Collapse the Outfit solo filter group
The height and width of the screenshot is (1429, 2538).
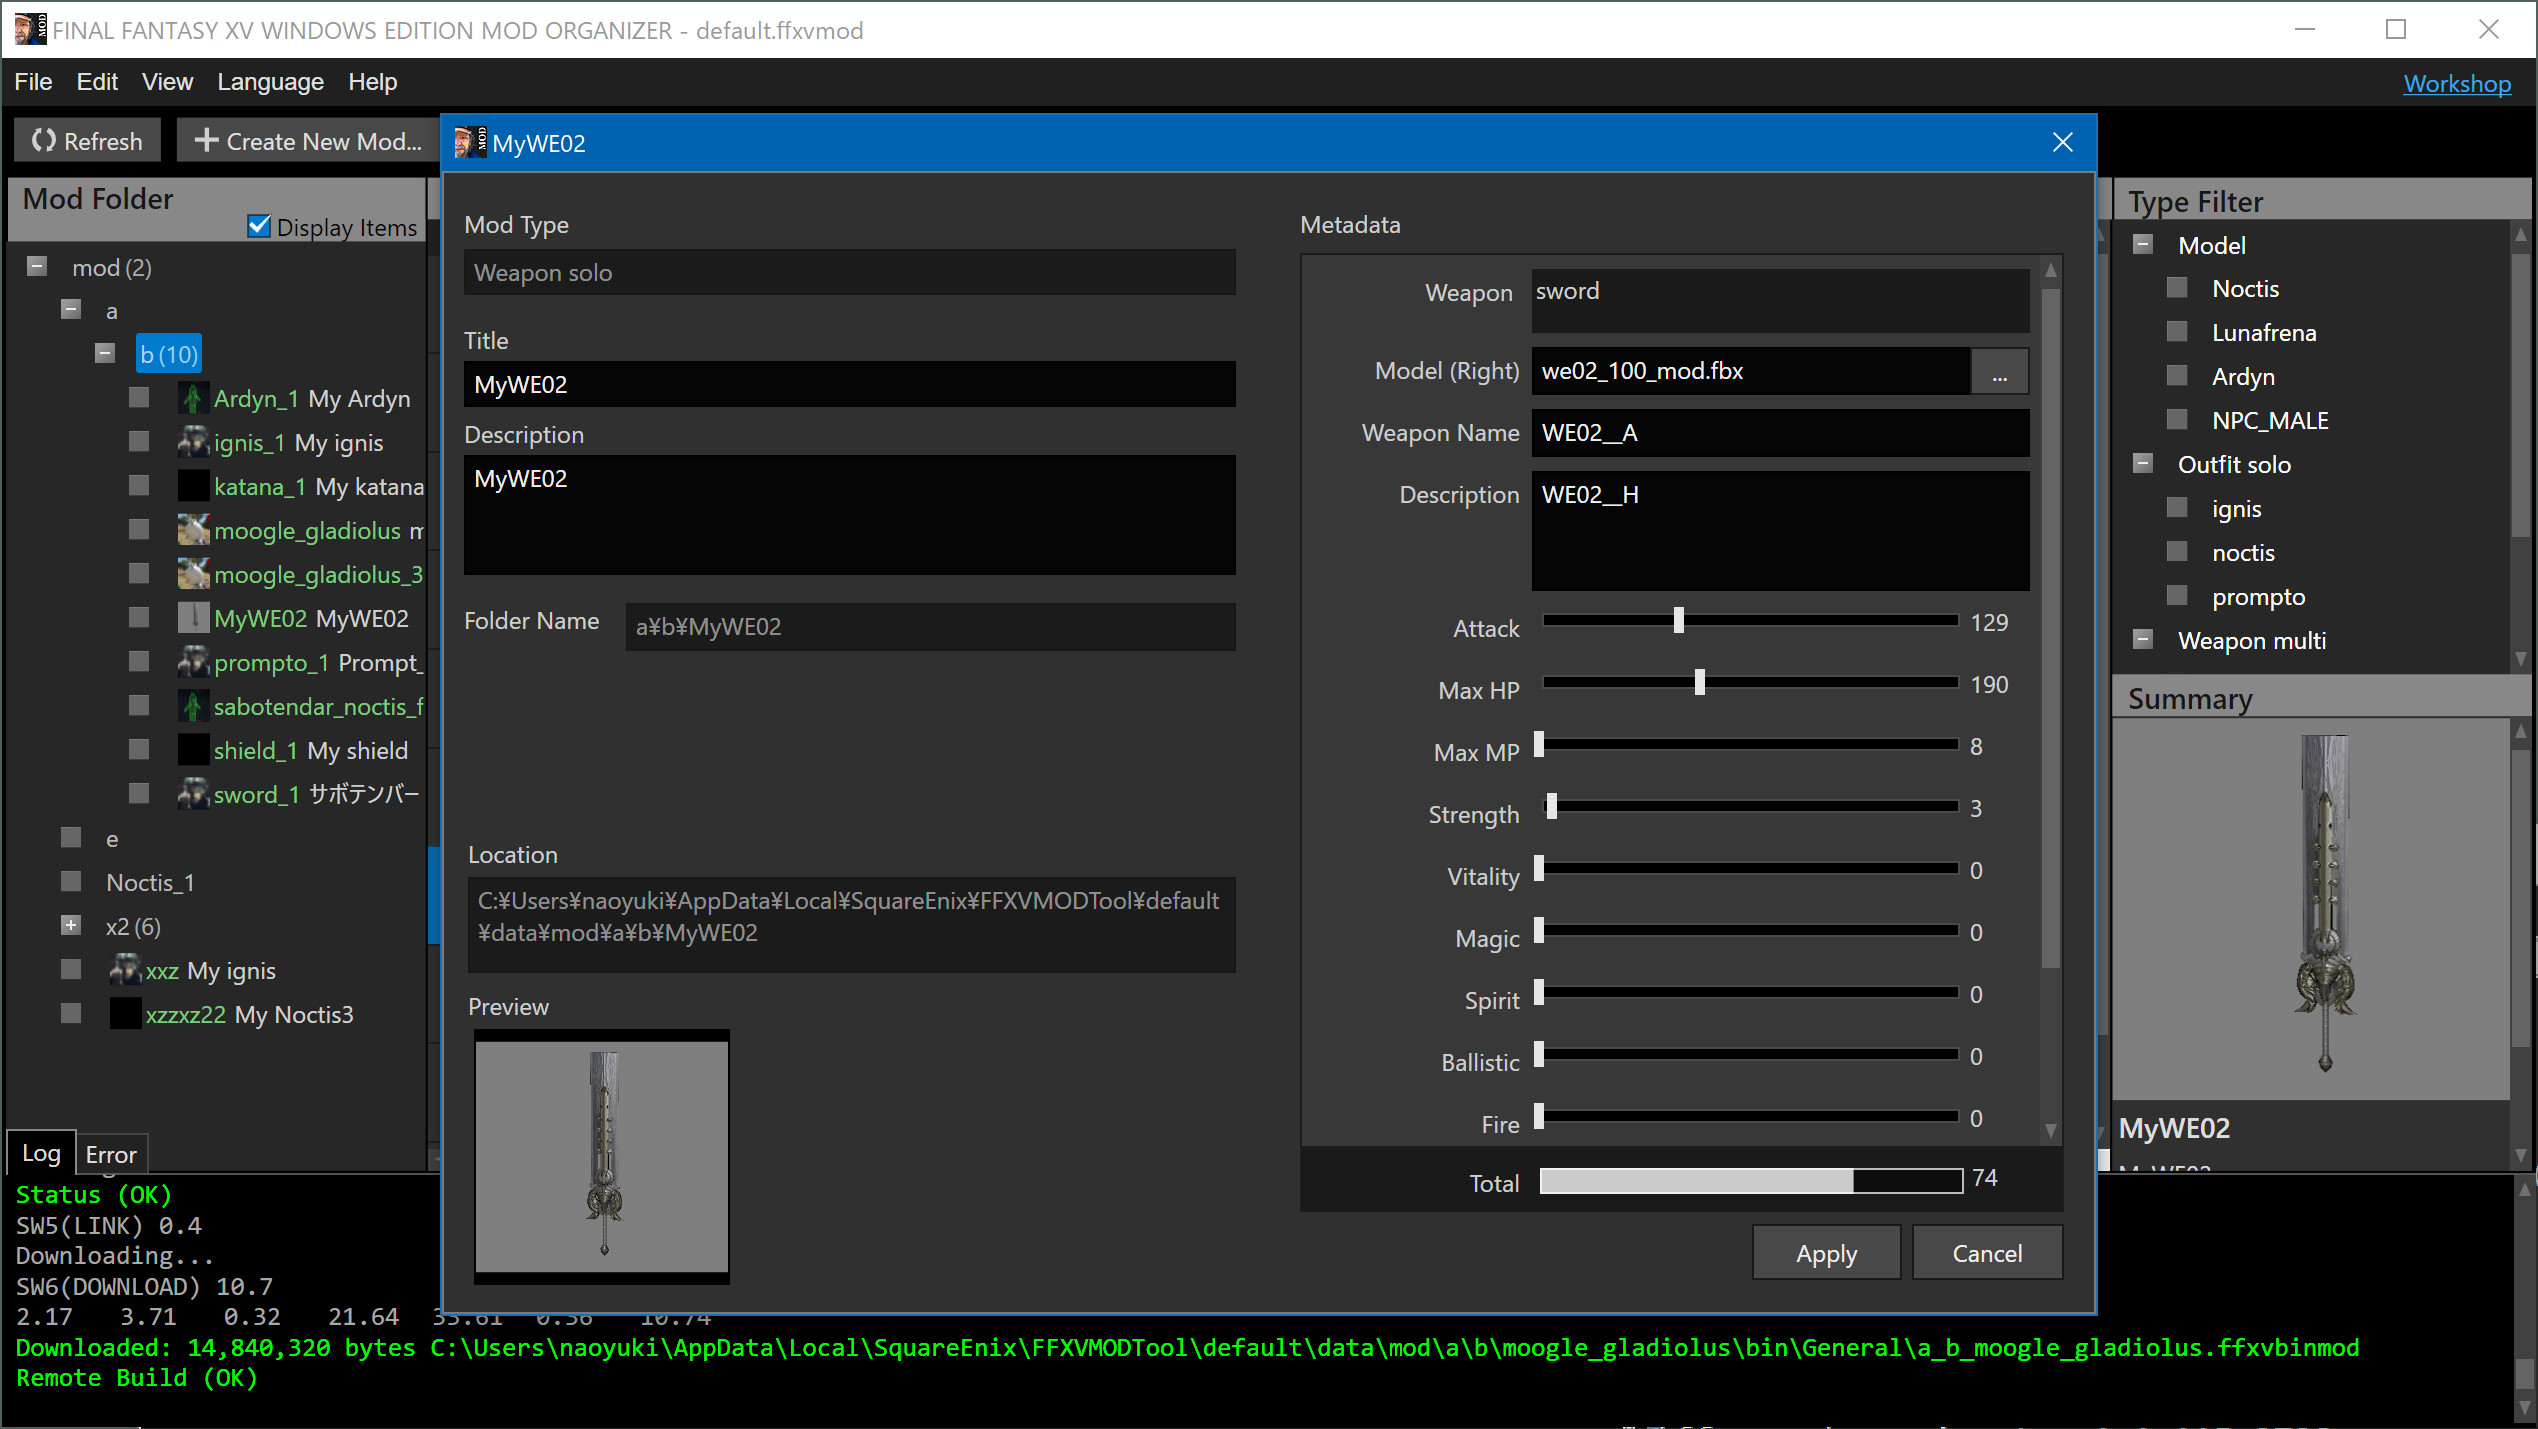click(2142, 462)
